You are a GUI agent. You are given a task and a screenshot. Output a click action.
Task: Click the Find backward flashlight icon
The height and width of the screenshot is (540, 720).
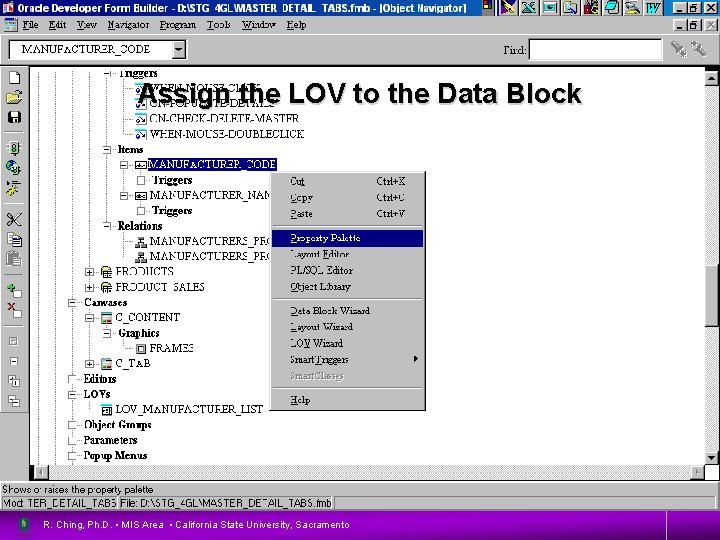pyautogui.click(x=698, y=49)
